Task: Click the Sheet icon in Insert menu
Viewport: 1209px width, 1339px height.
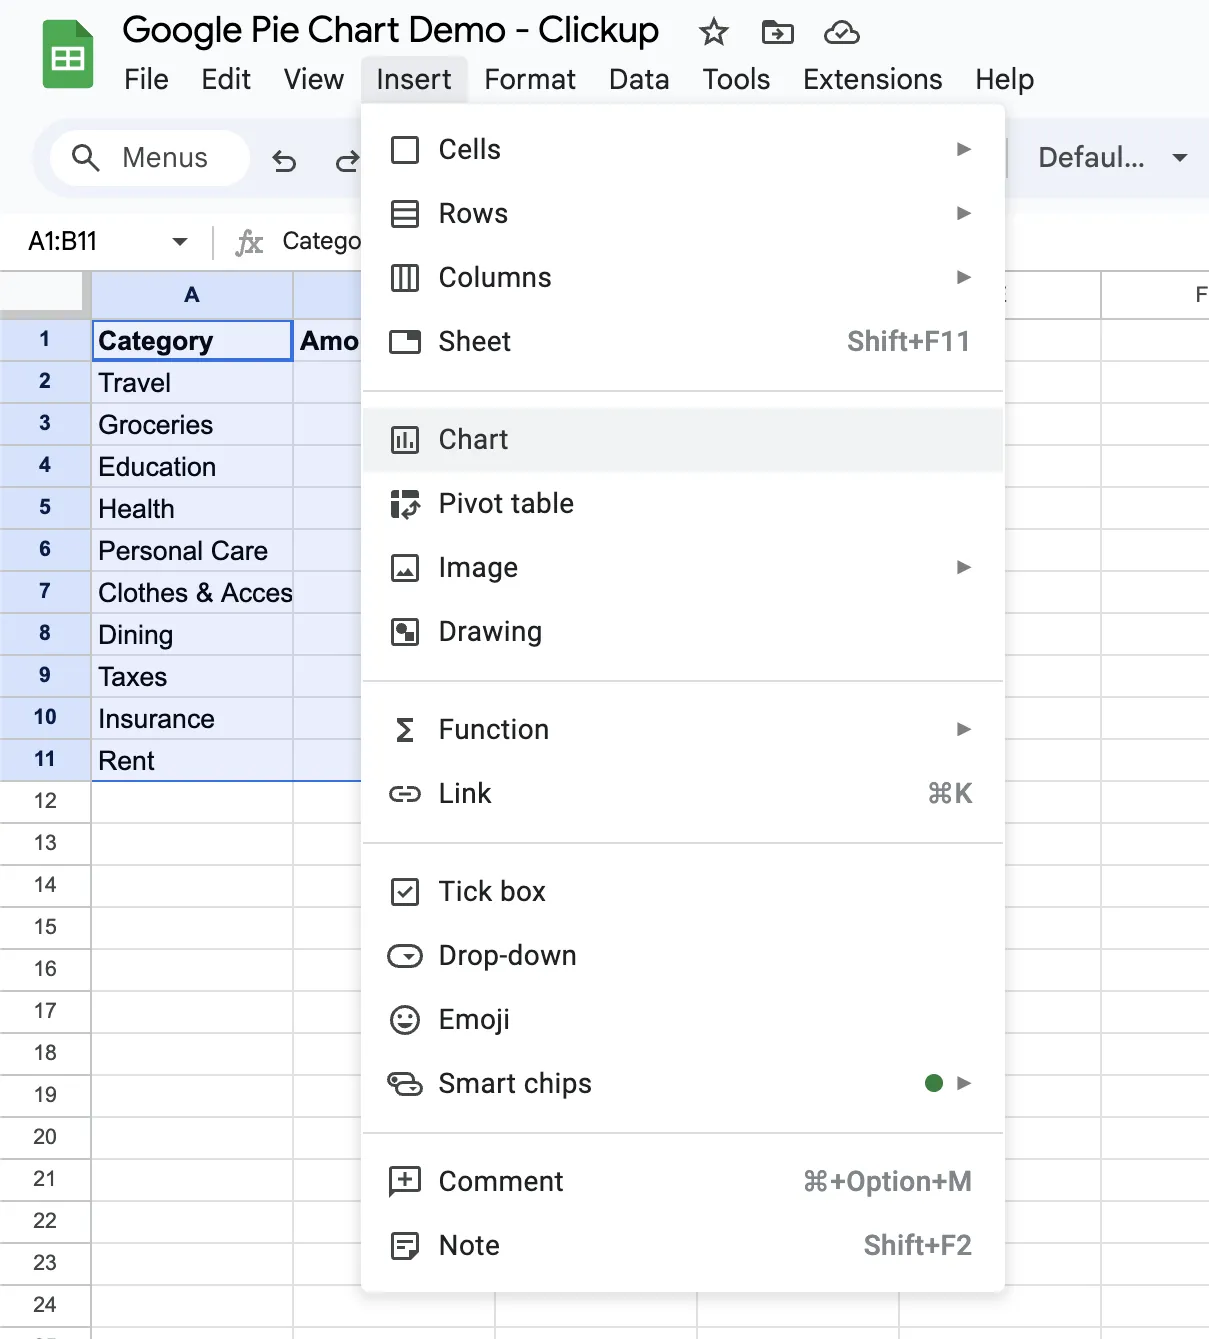Action: pos(405,342)
